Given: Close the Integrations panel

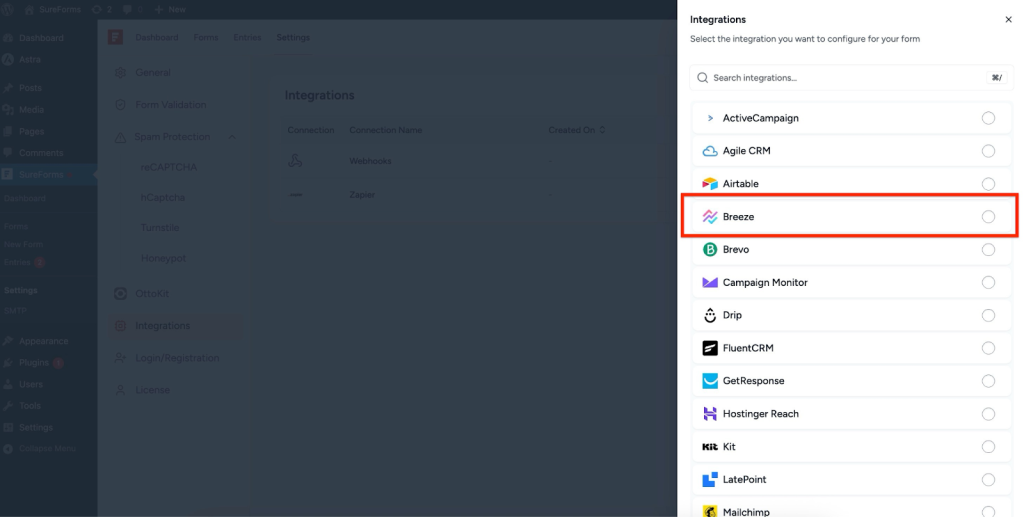Looking at the screenshot, I should 1008,20.
